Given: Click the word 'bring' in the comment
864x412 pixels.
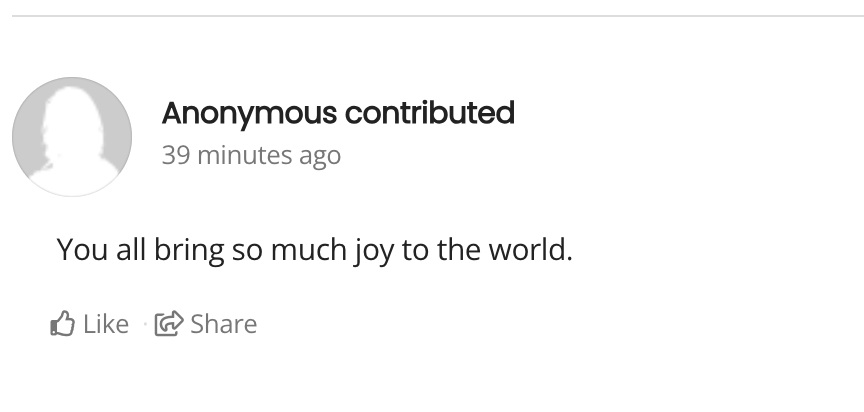Looking at the screenshot, I should click(x=189, y=251).
